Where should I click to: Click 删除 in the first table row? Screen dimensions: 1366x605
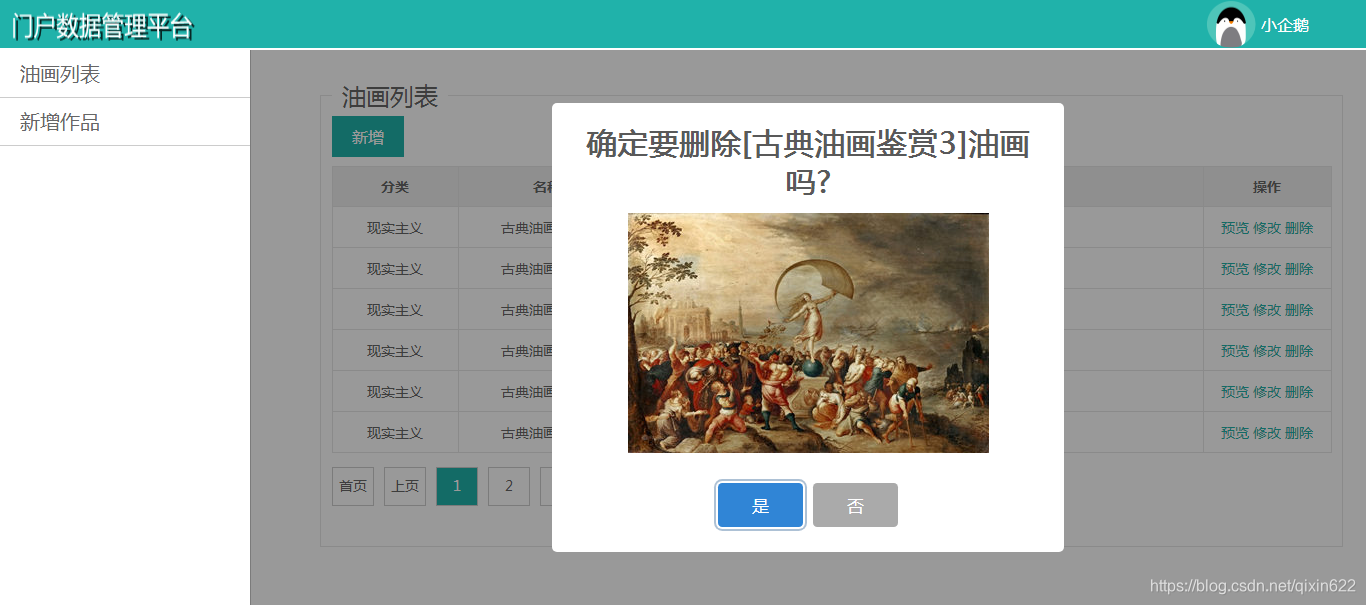point(1299,228)
